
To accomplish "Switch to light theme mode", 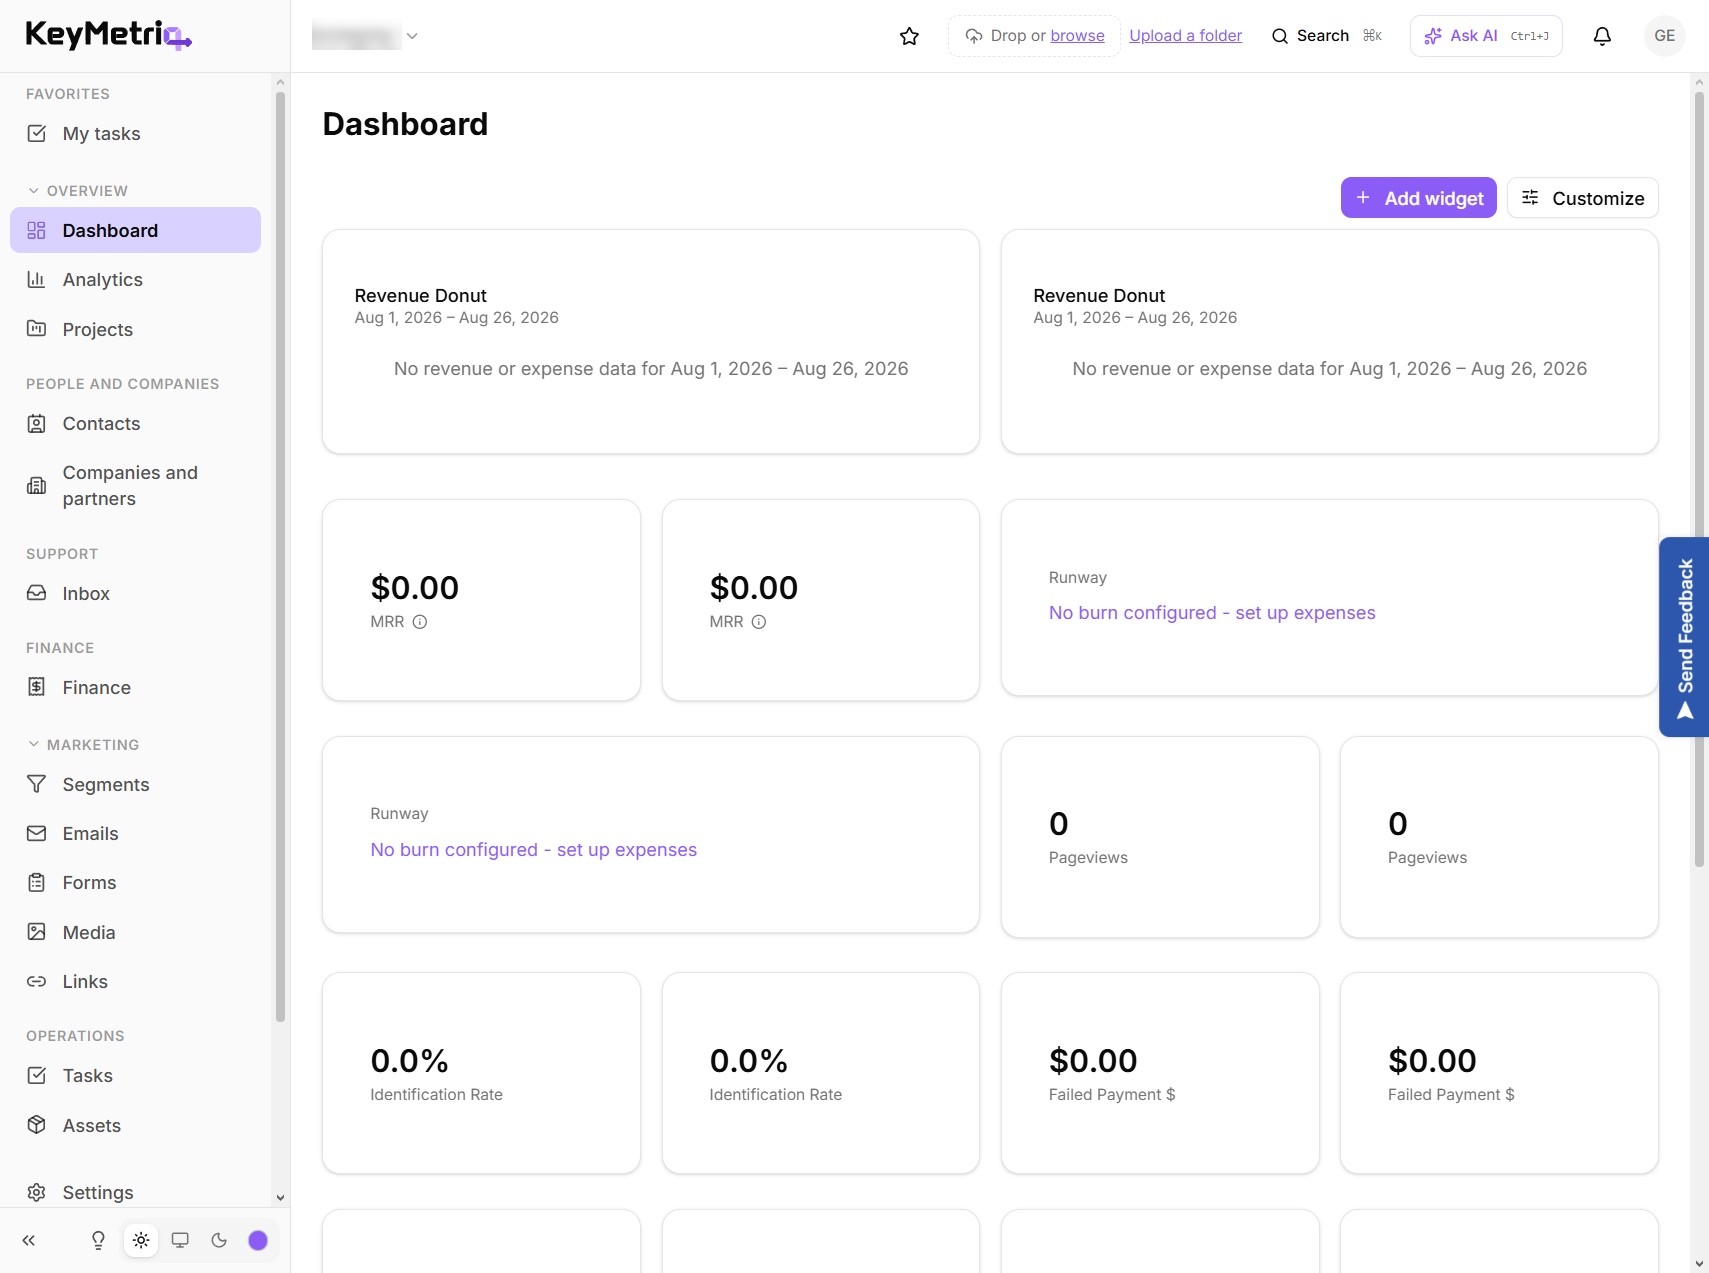I will click(141, 1240).
